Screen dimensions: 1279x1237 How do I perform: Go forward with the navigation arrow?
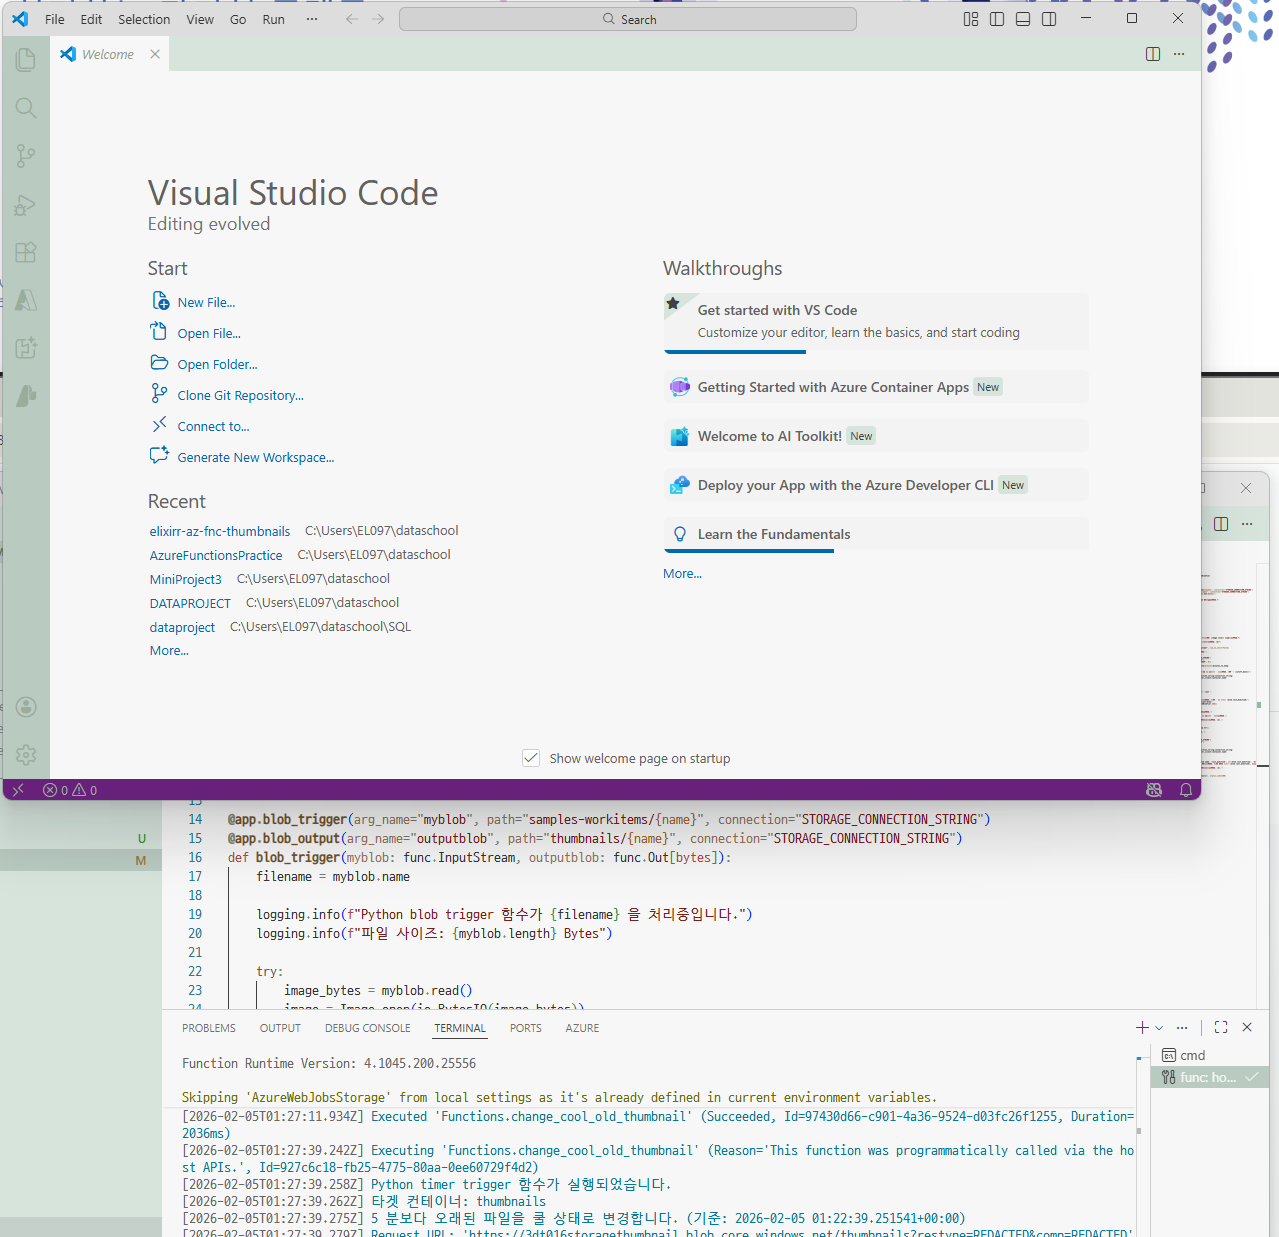click(378, 19)
